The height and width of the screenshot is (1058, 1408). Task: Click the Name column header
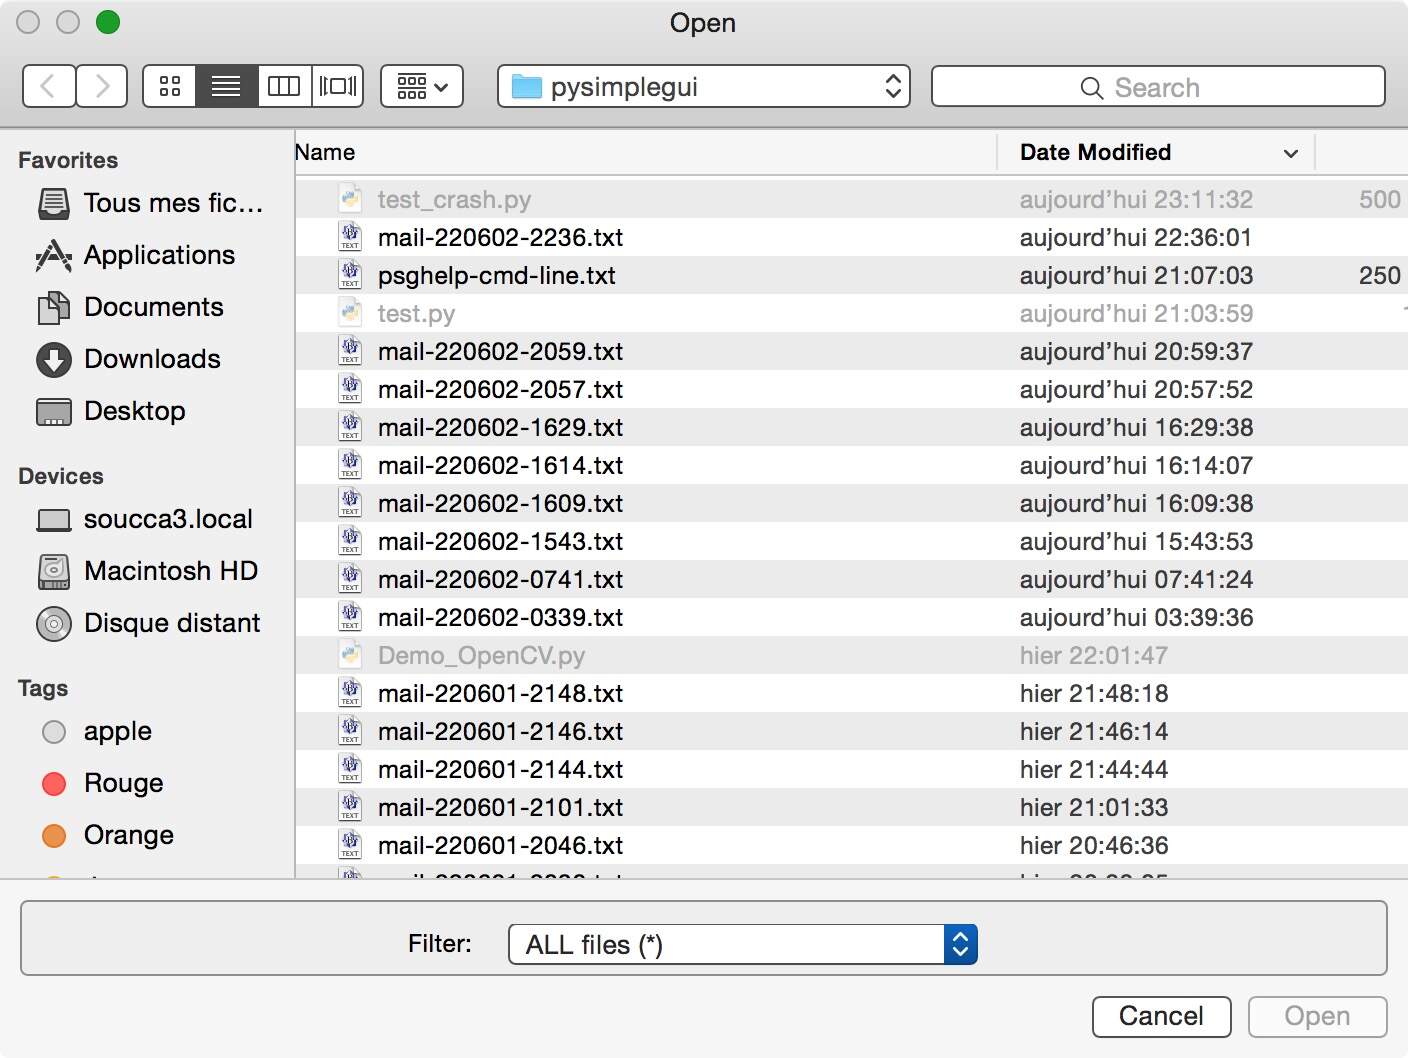tap(325, 152)
